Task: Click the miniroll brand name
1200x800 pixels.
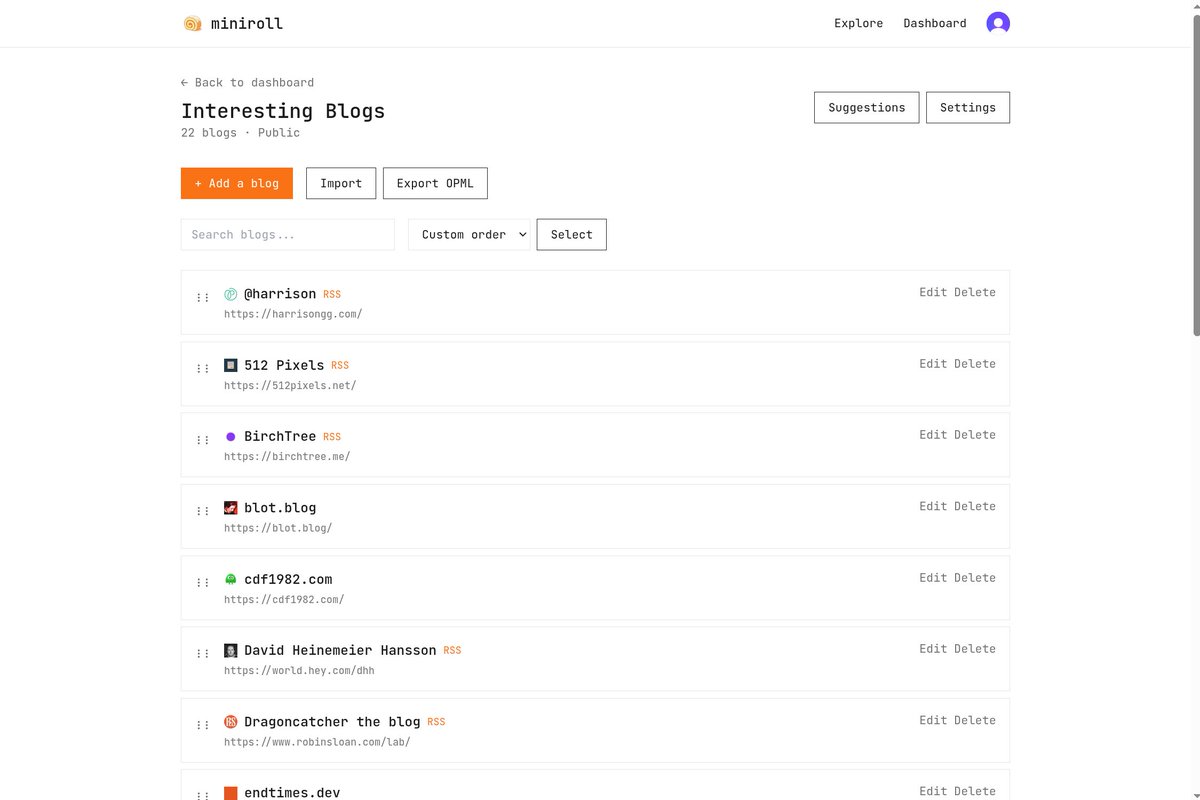Action: 247,23
